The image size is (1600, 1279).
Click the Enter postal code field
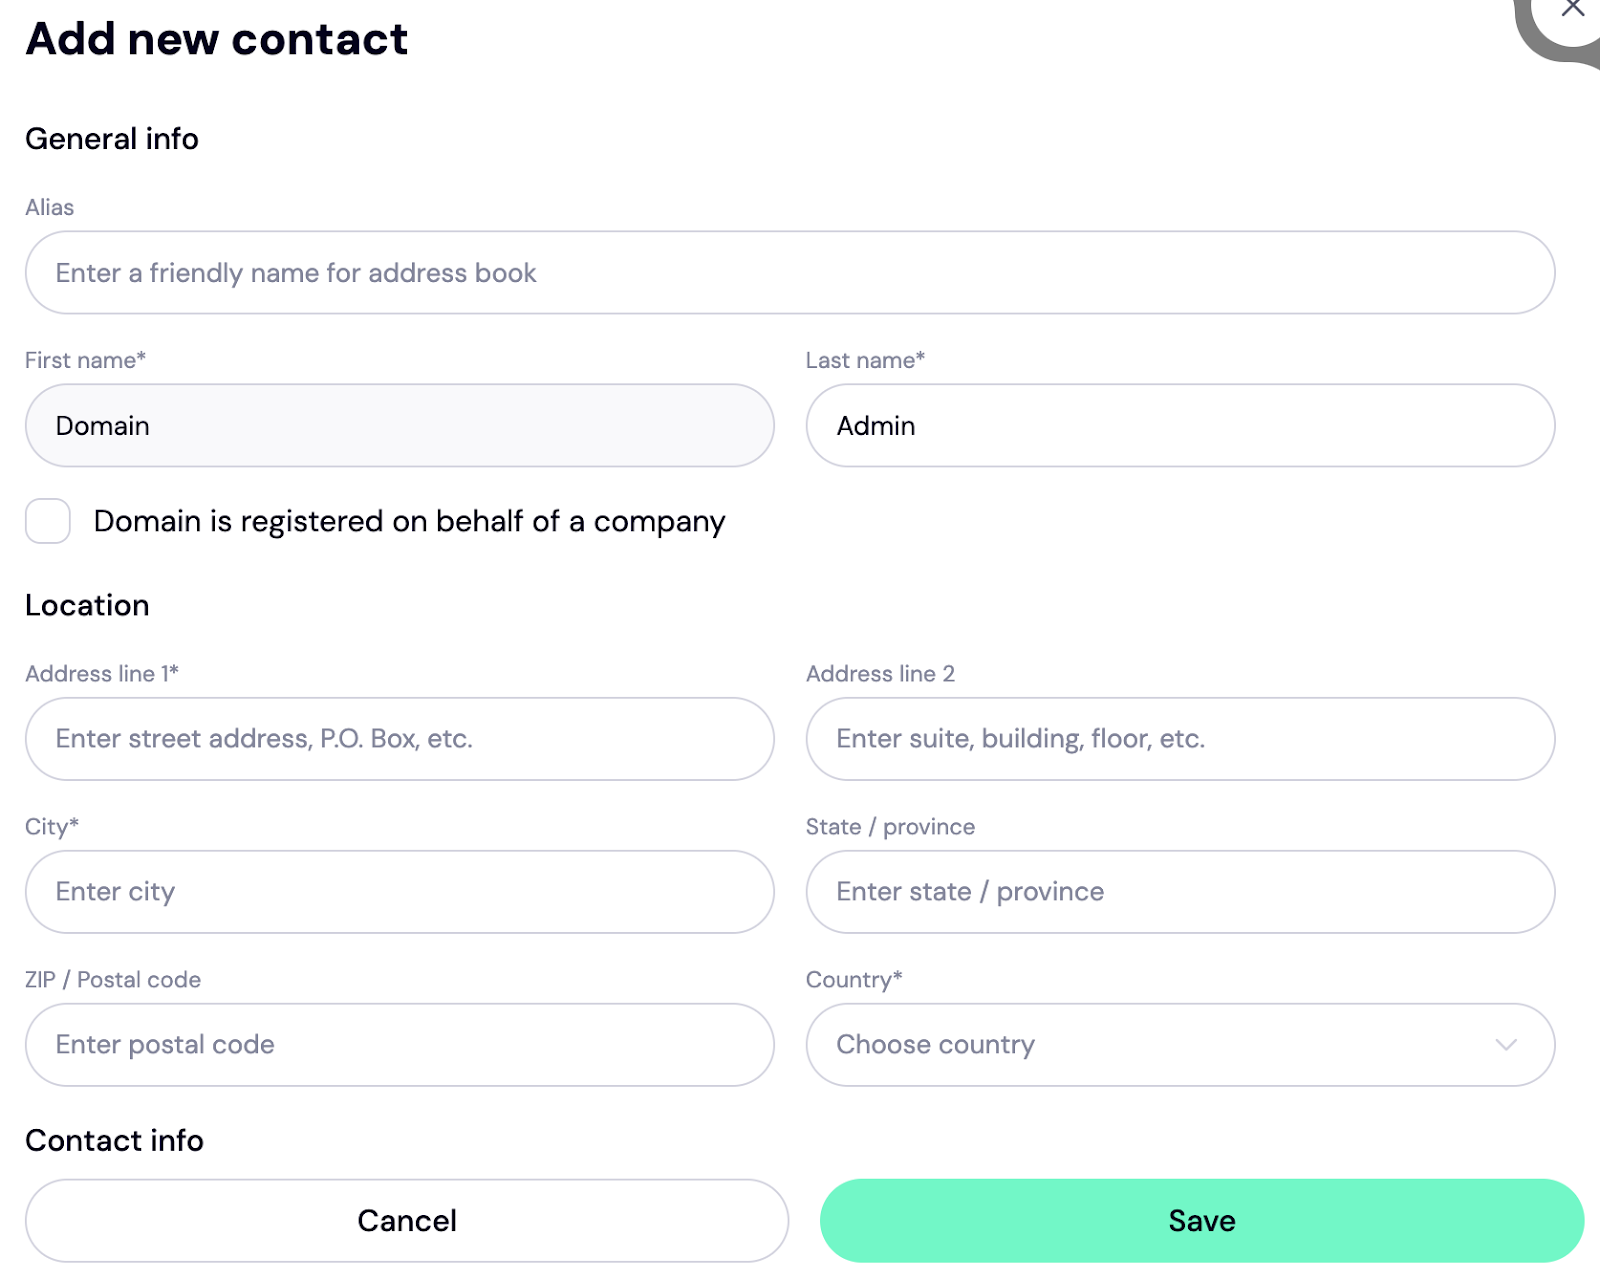(x=400, y=1045)
